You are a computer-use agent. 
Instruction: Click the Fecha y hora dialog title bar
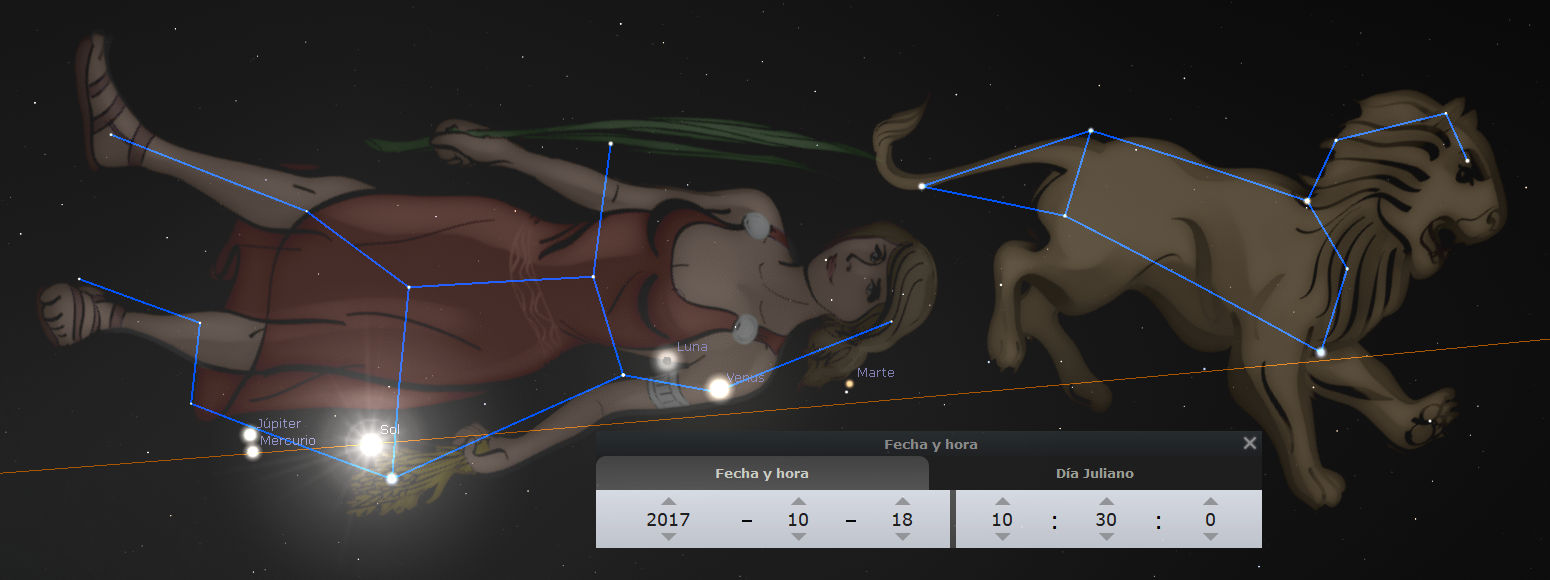[x=930, y=444]
